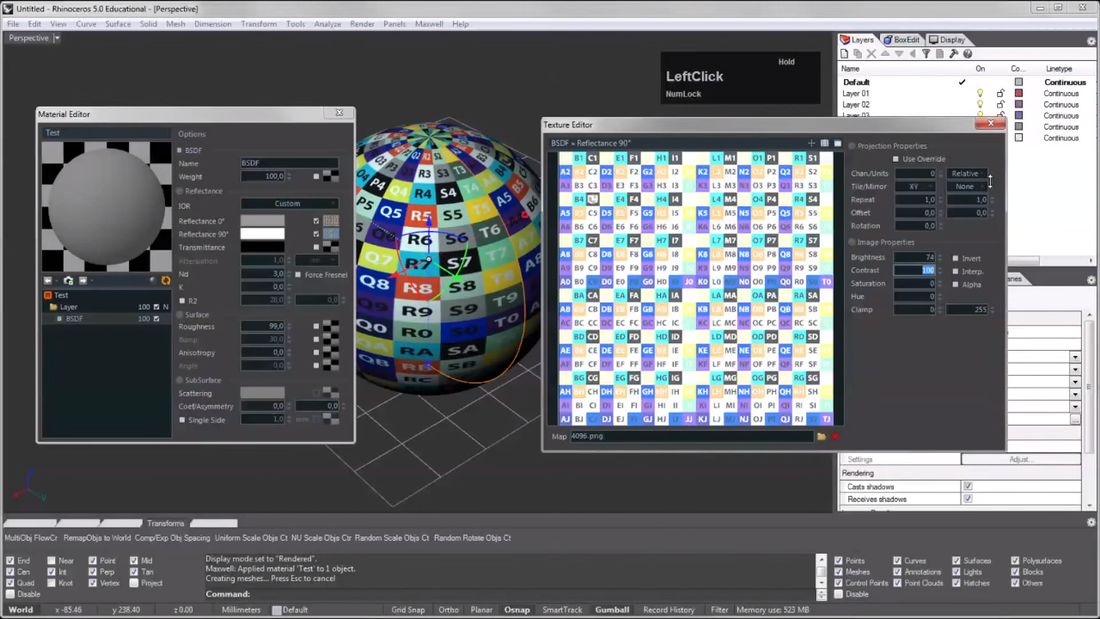
Task: Click the grid view icon in Texture Editor header
Action: [x=824, y=143]
